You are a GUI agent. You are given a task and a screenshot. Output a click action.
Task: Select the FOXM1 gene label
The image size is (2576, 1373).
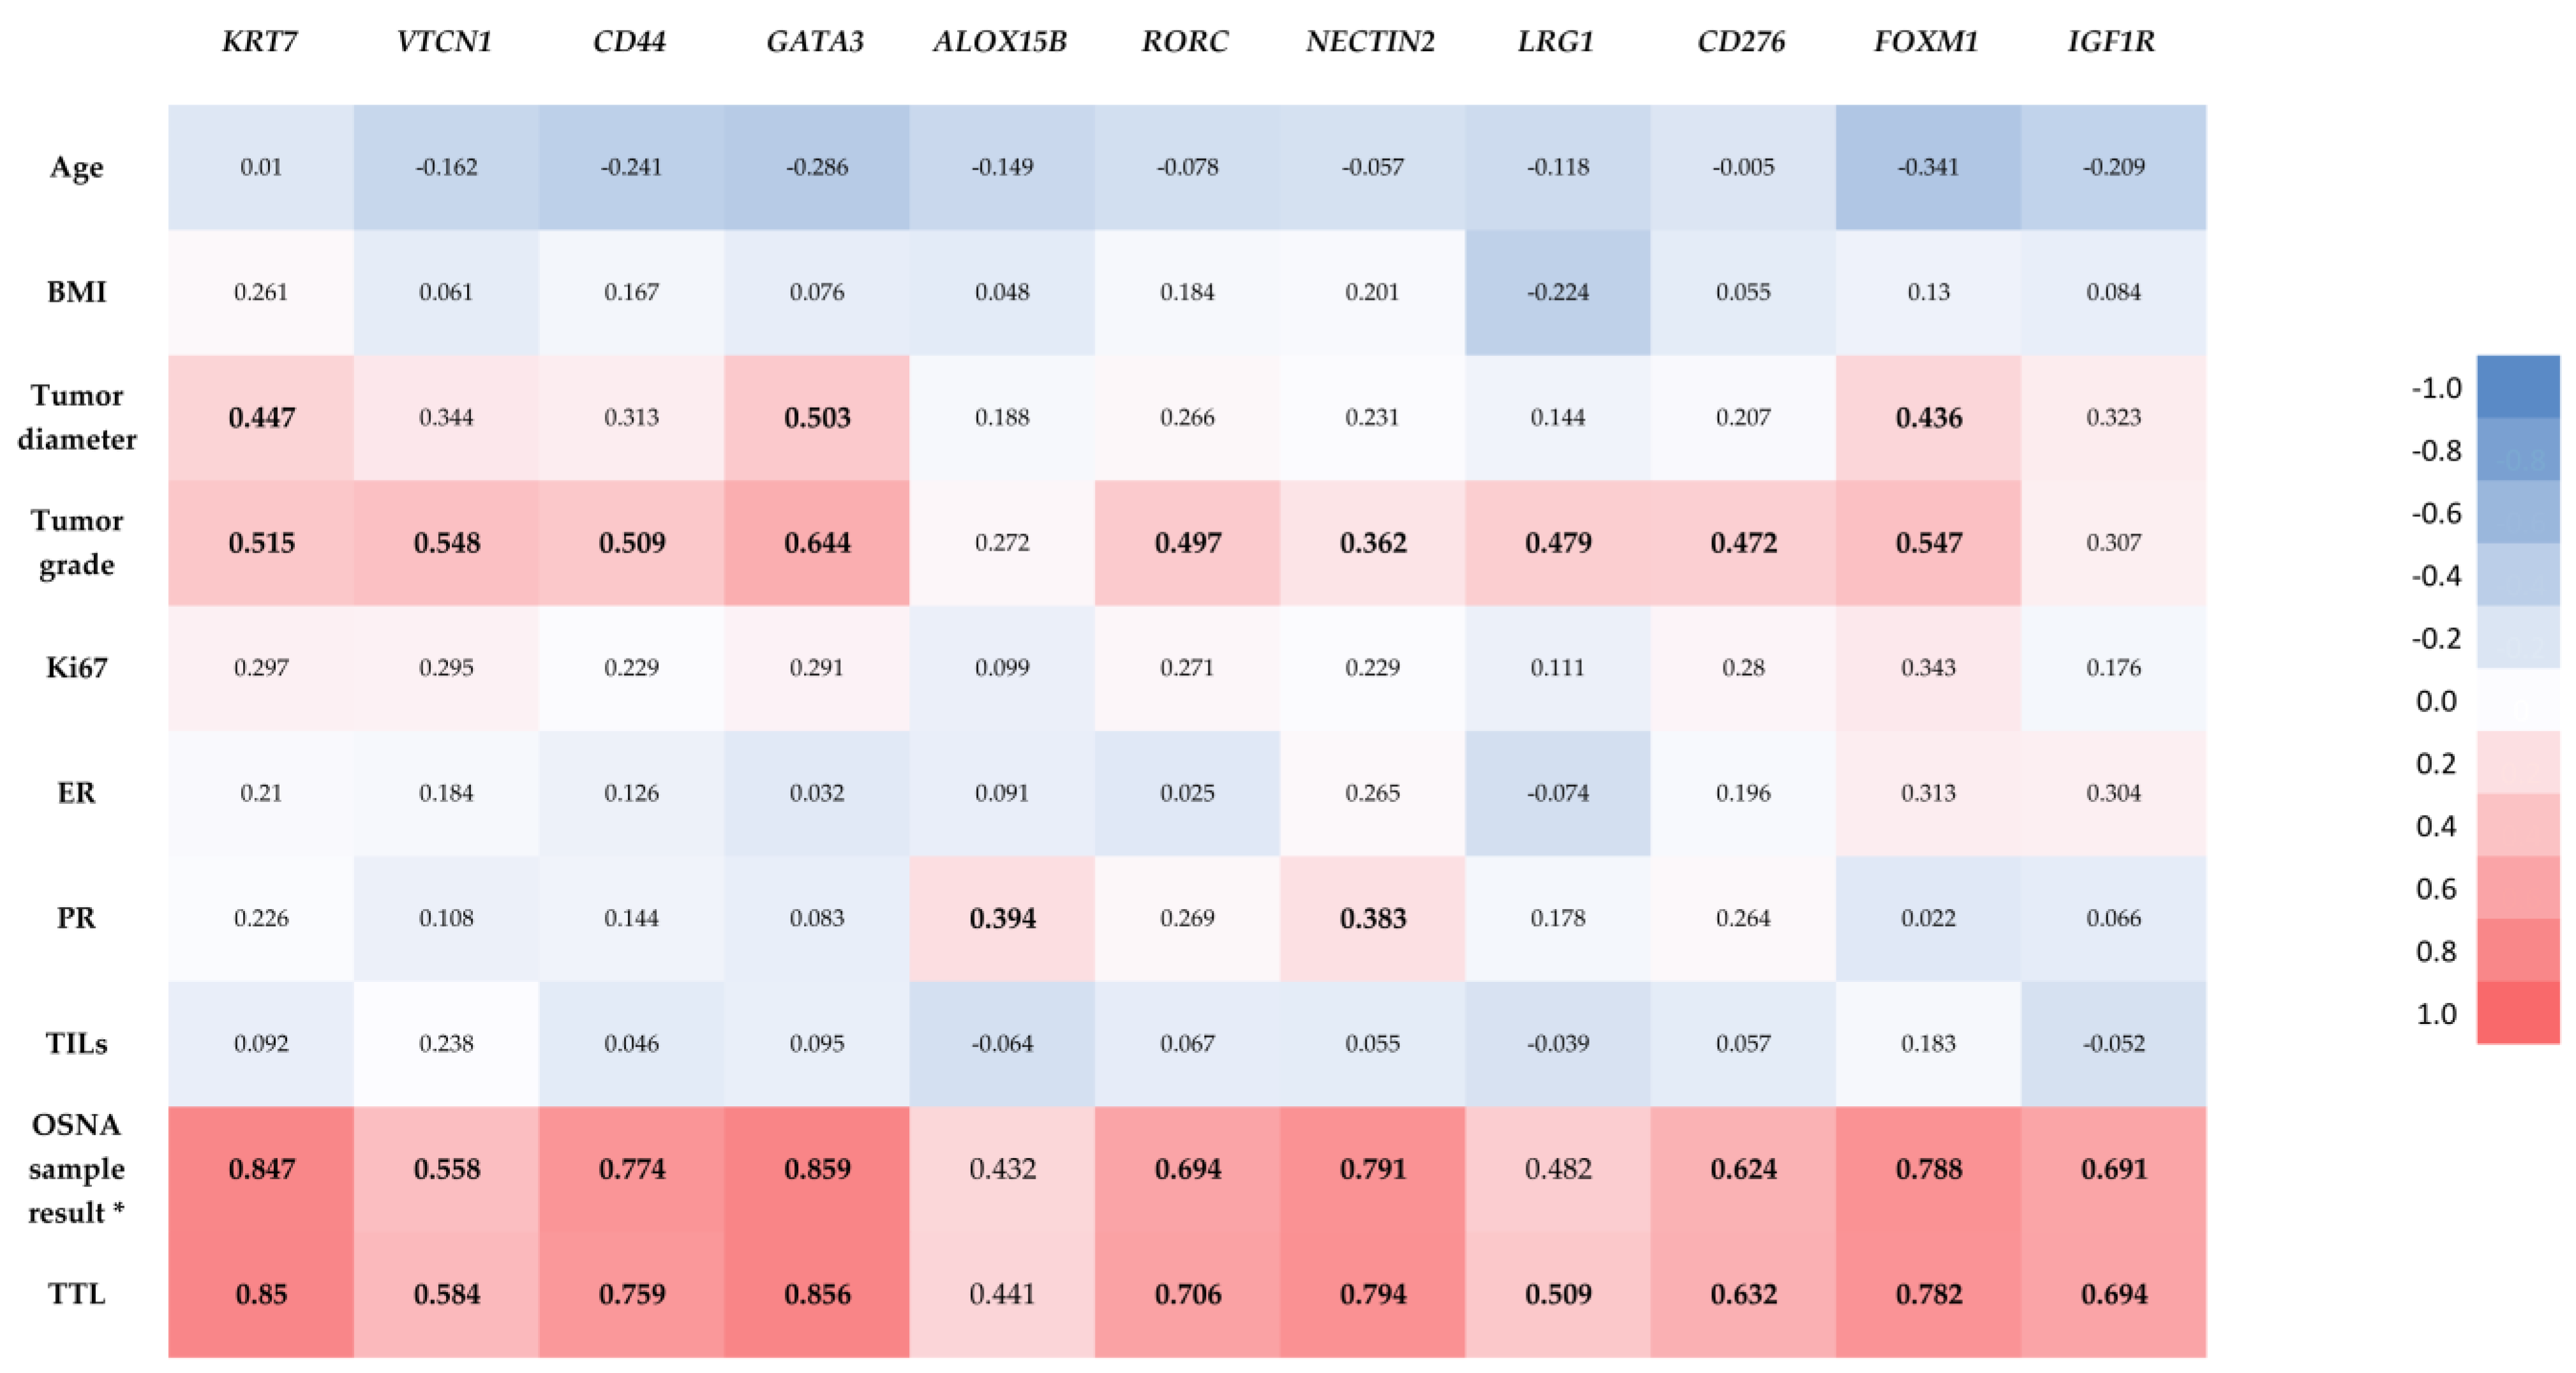pos(1926,41)
